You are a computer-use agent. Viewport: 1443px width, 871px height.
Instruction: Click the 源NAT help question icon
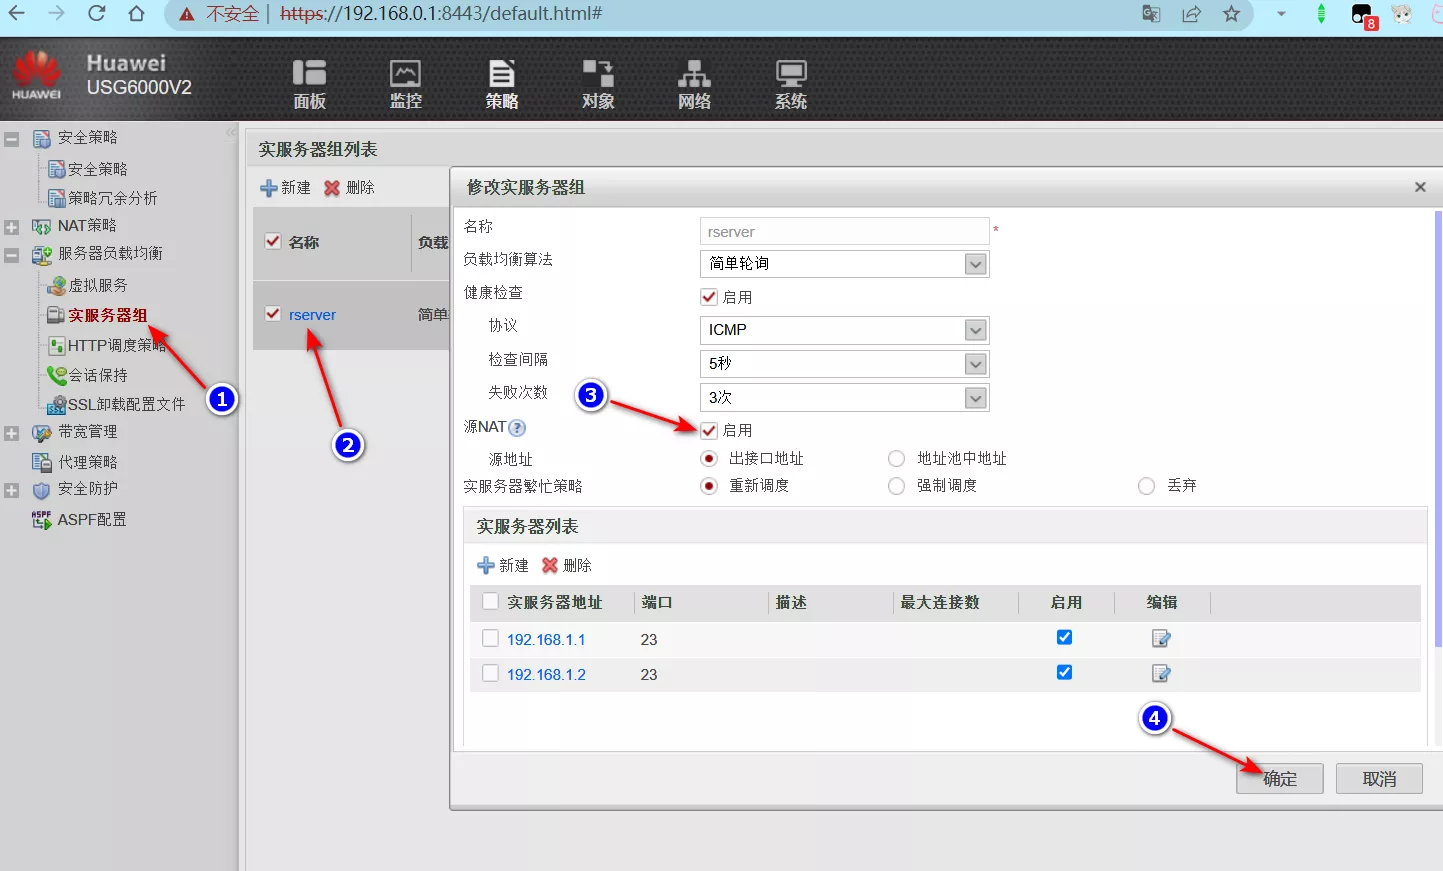click(x=517, y=428)
